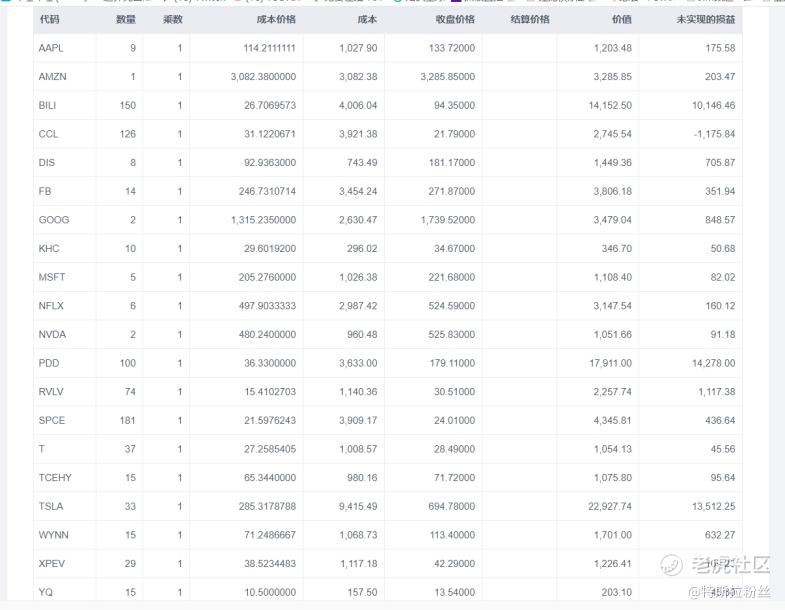Click the 价值 column header
785x610 pixels.
(622, 20)
